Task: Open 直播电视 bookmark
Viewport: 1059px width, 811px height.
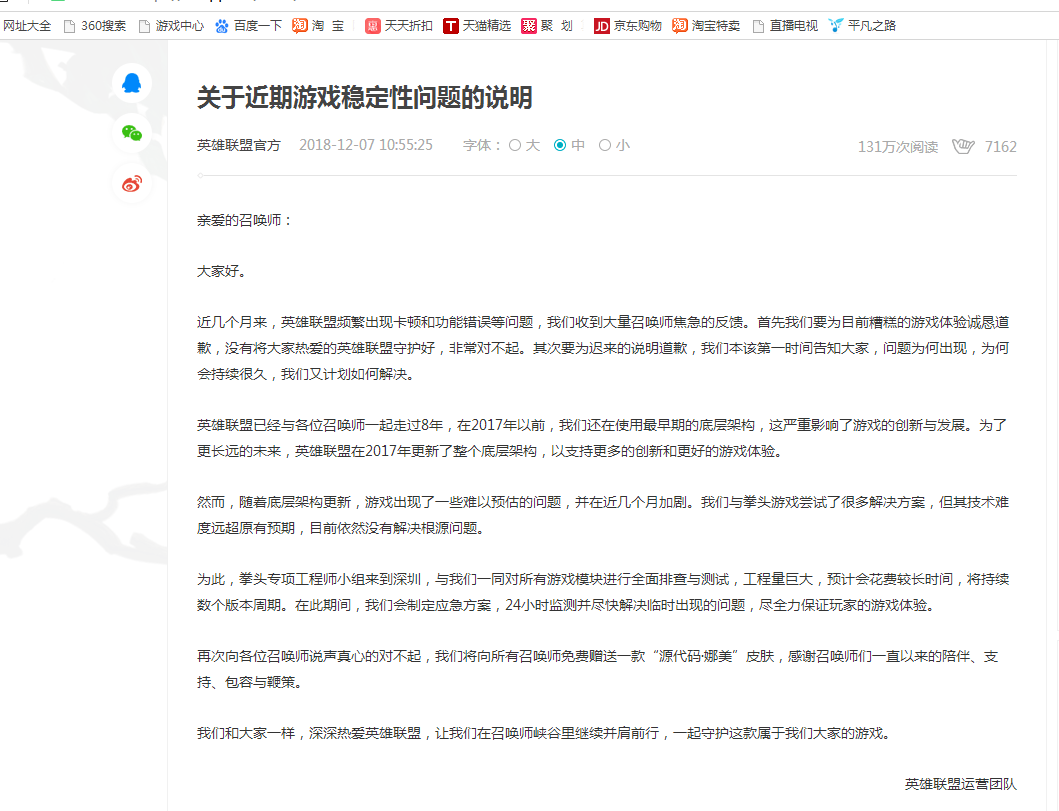Action: tap(784, 25)
